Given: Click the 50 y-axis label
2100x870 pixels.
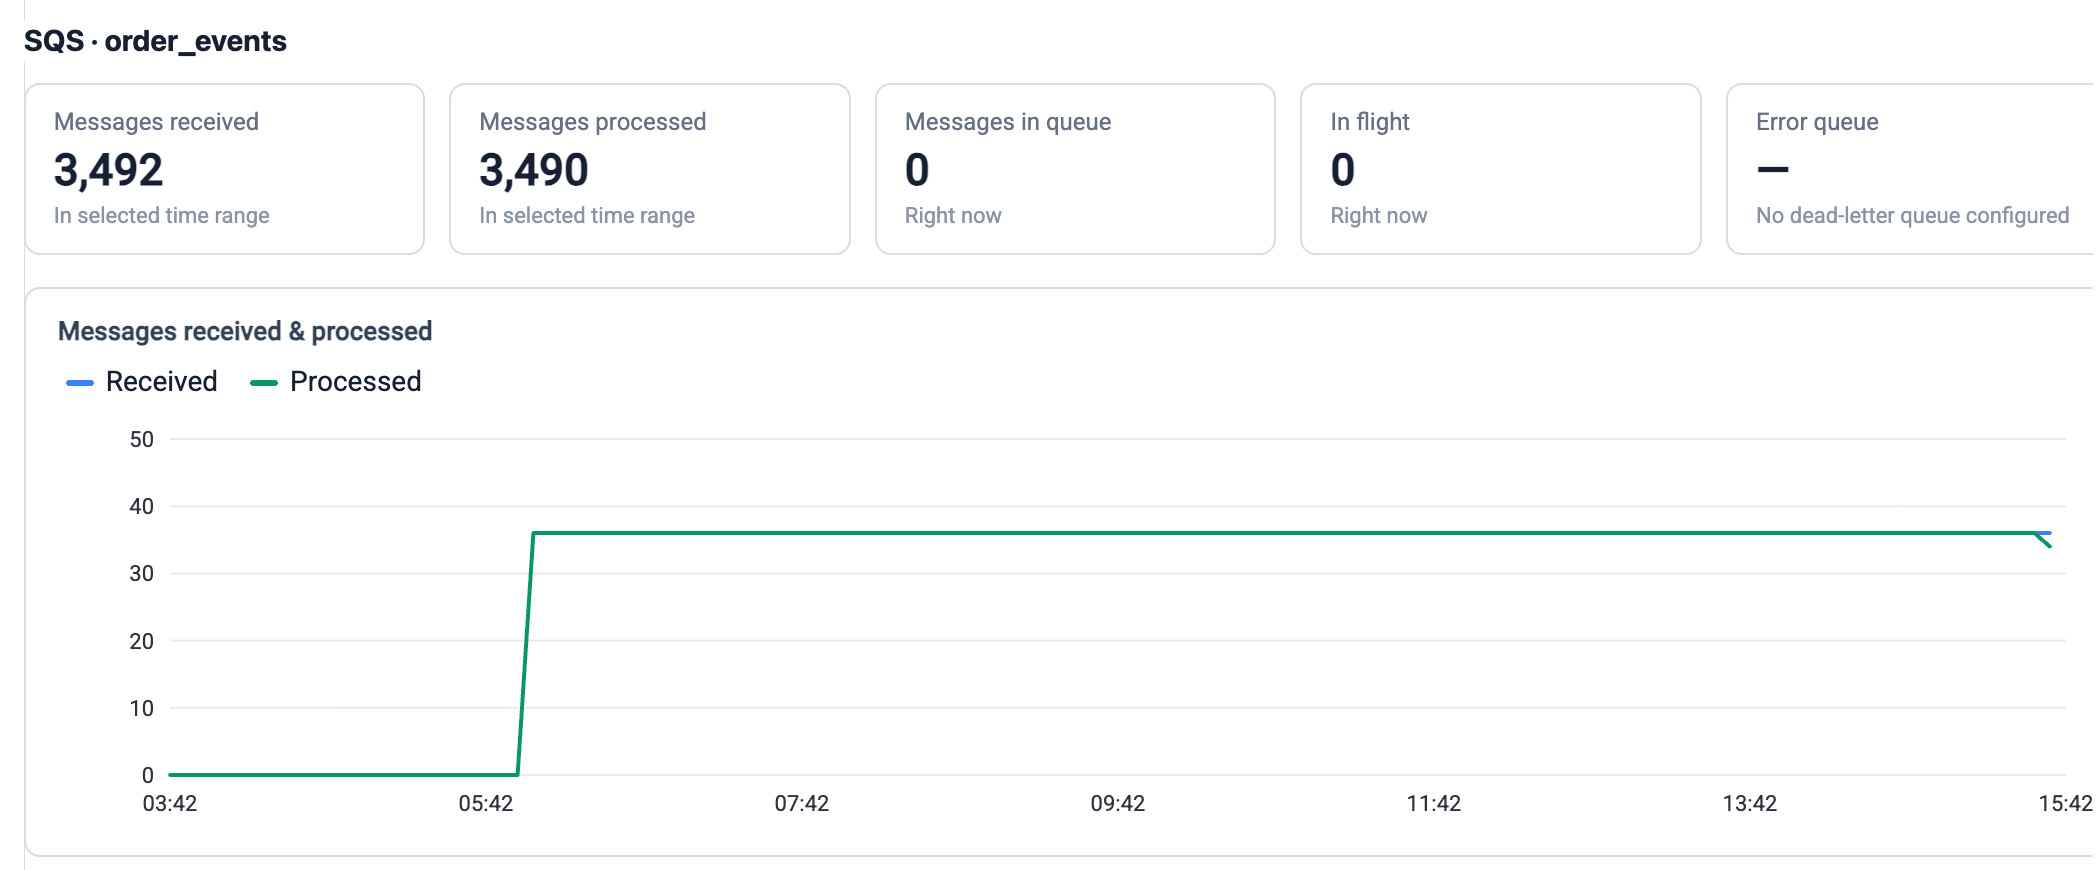Looking at the screenshot, I should click(142, 439).
